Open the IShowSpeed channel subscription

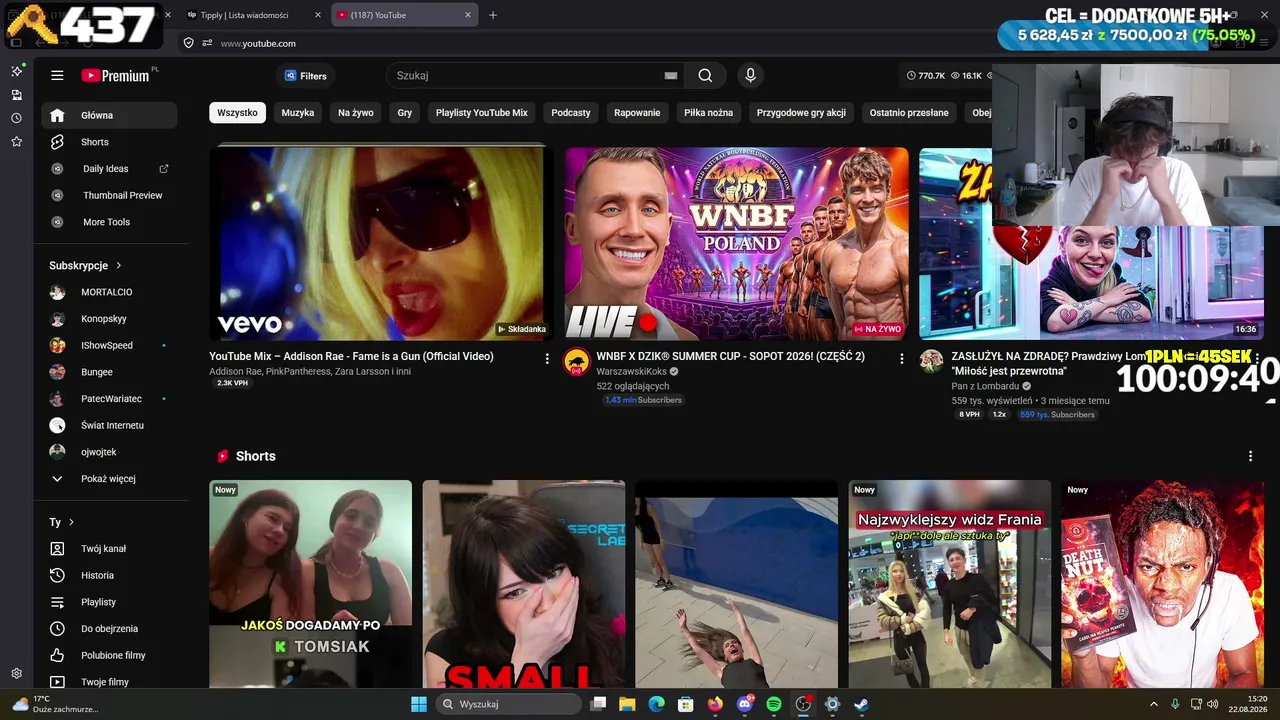click(110, 345)
